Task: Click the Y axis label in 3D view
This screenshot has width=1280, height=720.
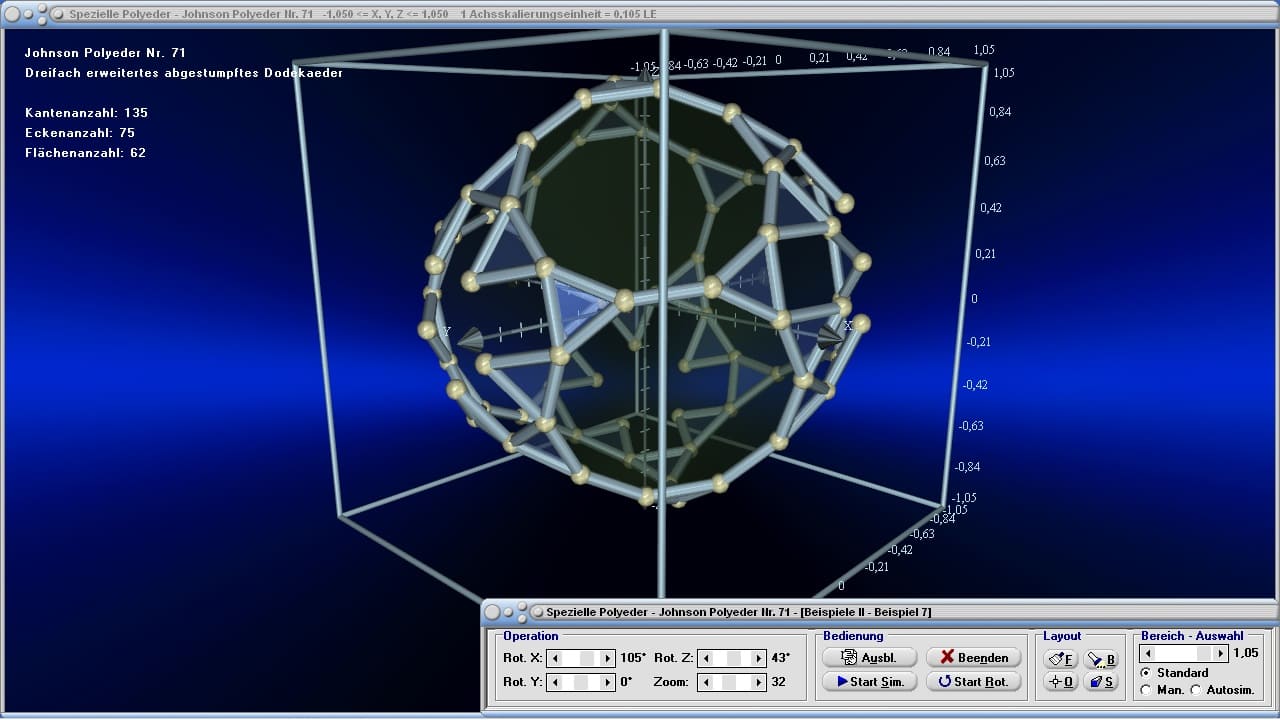Action: click(446, 331)
